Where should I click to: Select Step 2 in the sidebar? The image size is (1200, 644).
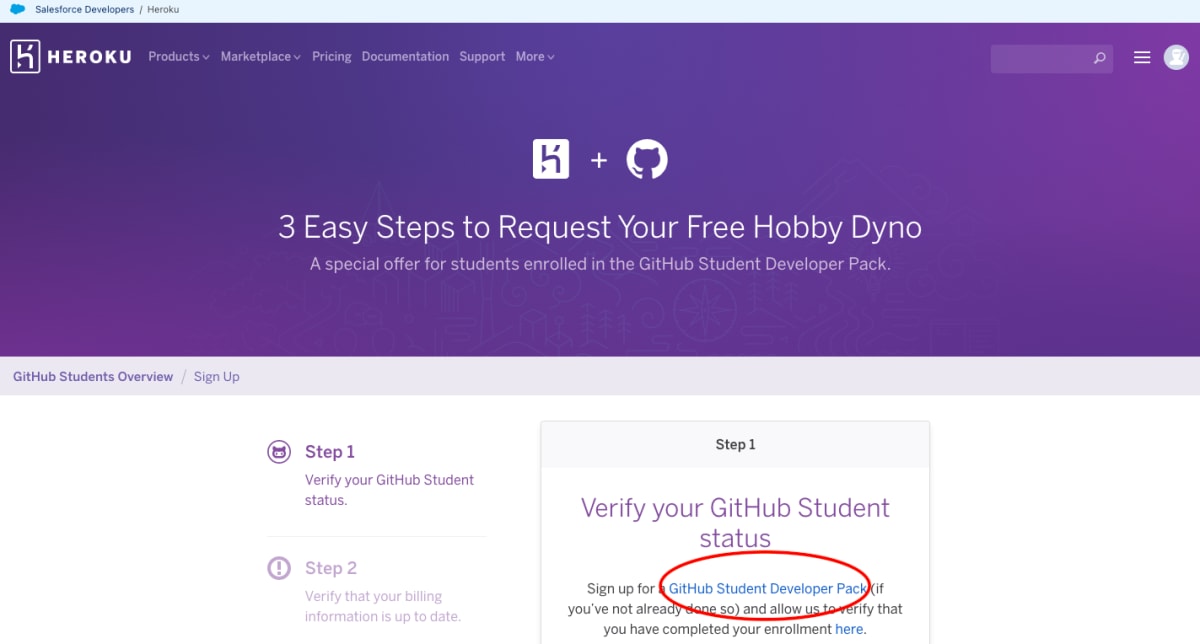[331, 568]
